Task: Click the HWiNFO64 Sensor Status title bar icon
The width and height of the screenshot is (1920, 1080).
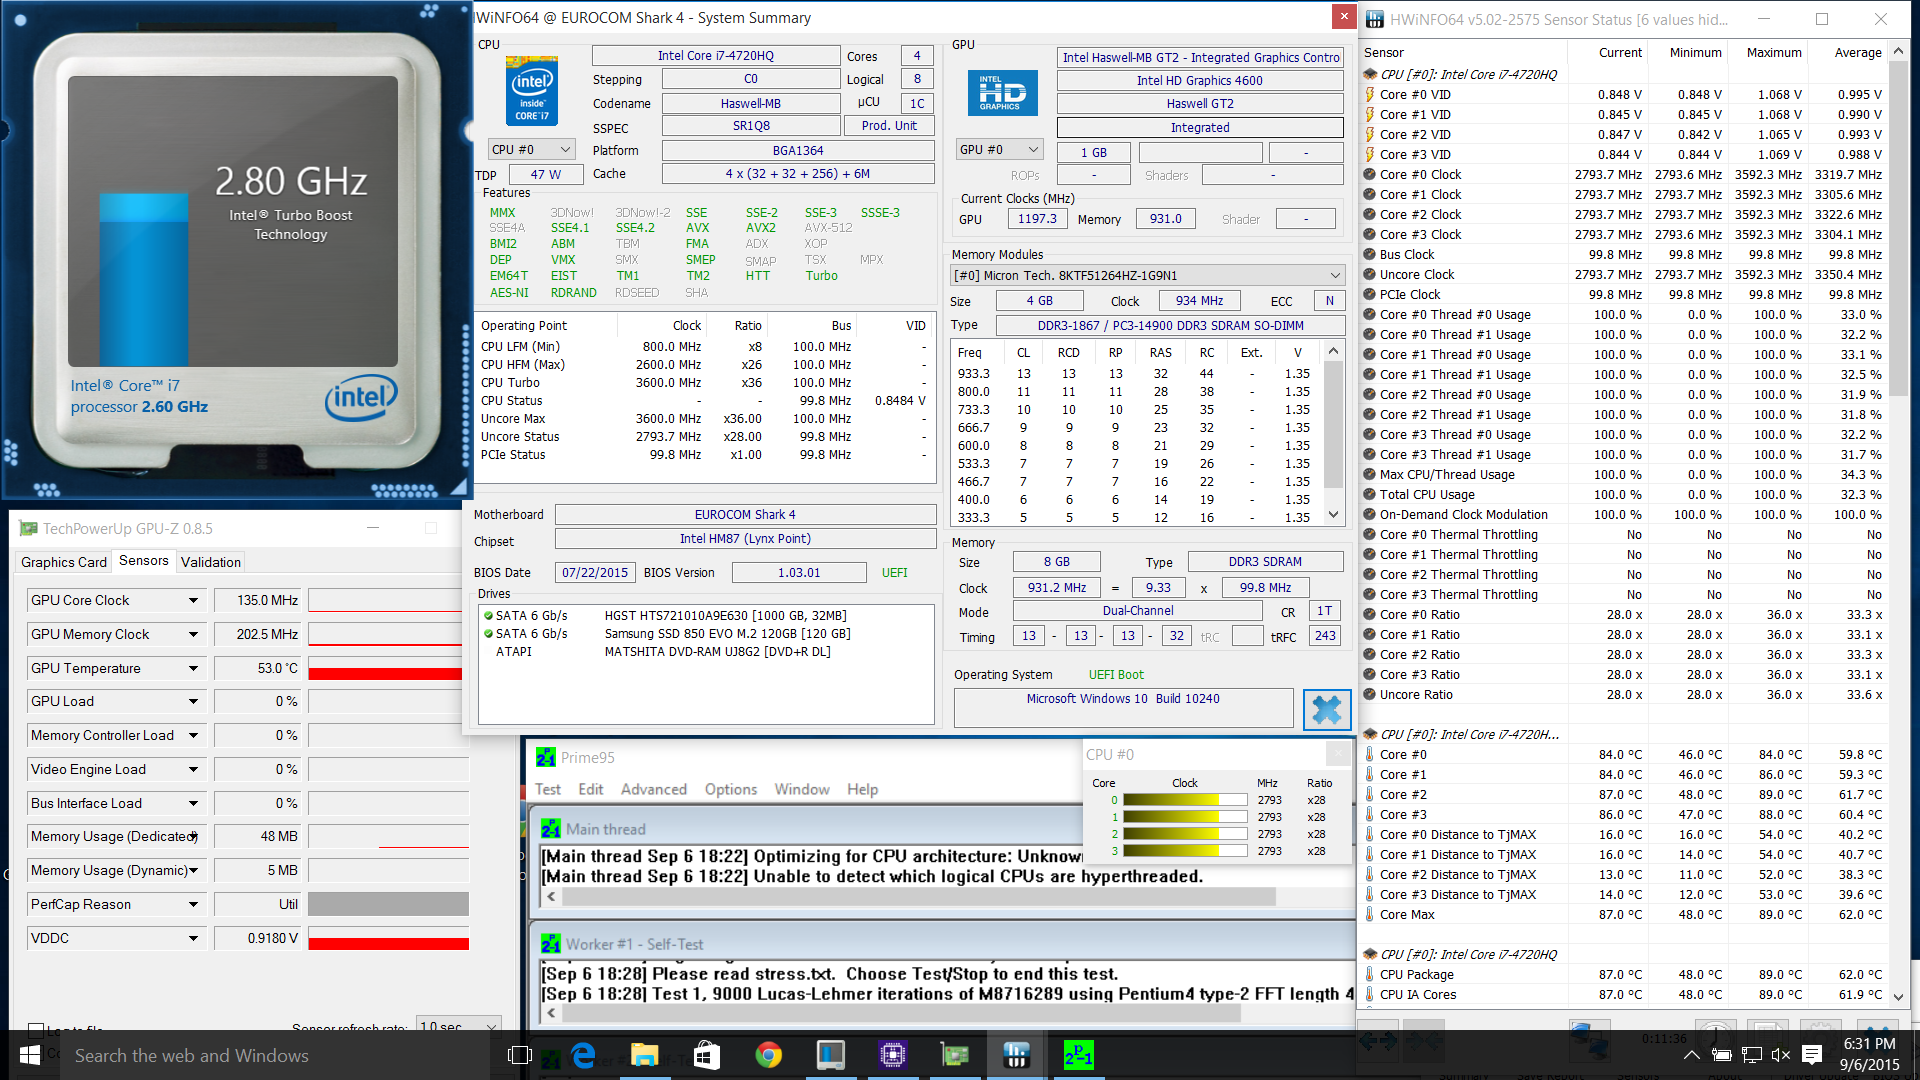Action: point(1375,19)
